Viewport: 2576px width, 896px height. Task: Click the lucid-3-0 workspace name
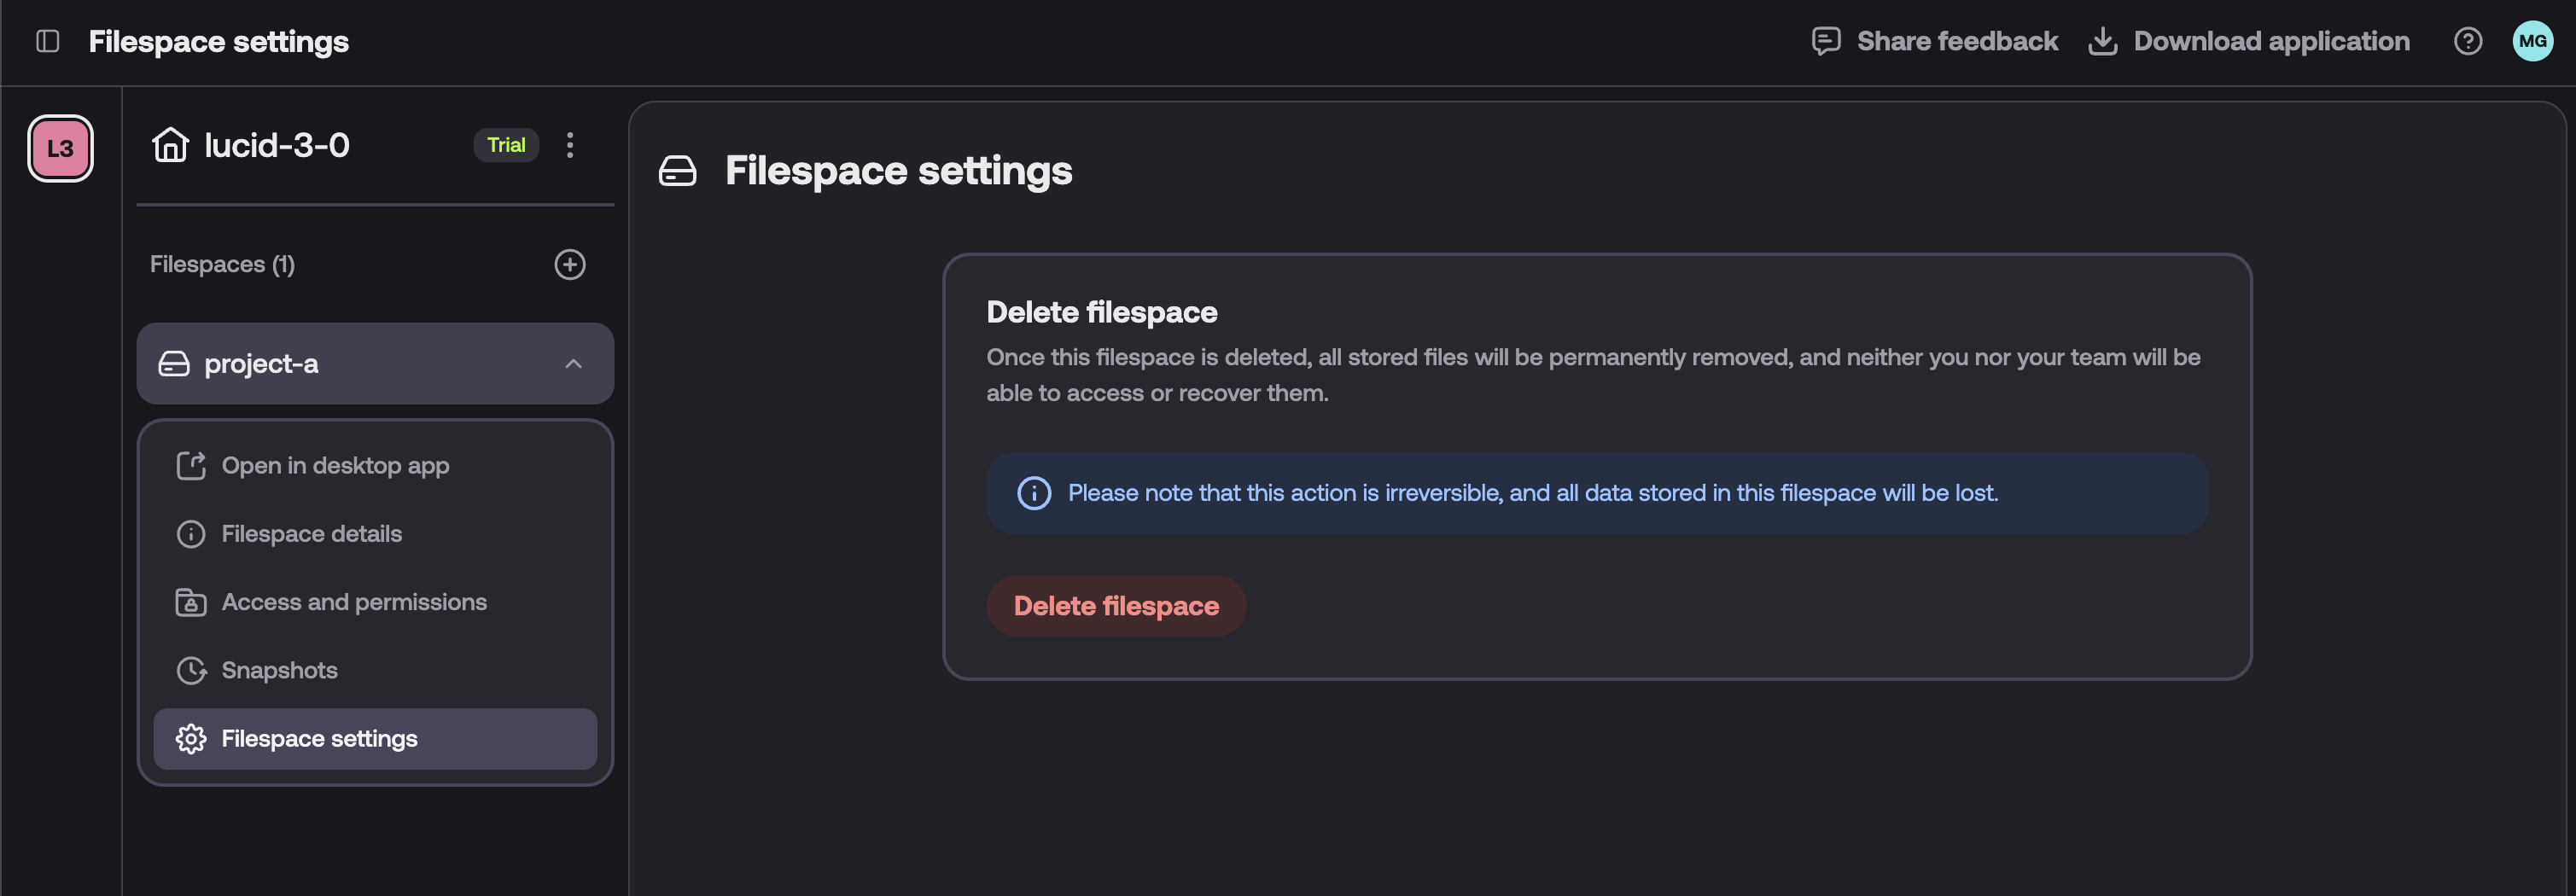click(x=277, y=145)
